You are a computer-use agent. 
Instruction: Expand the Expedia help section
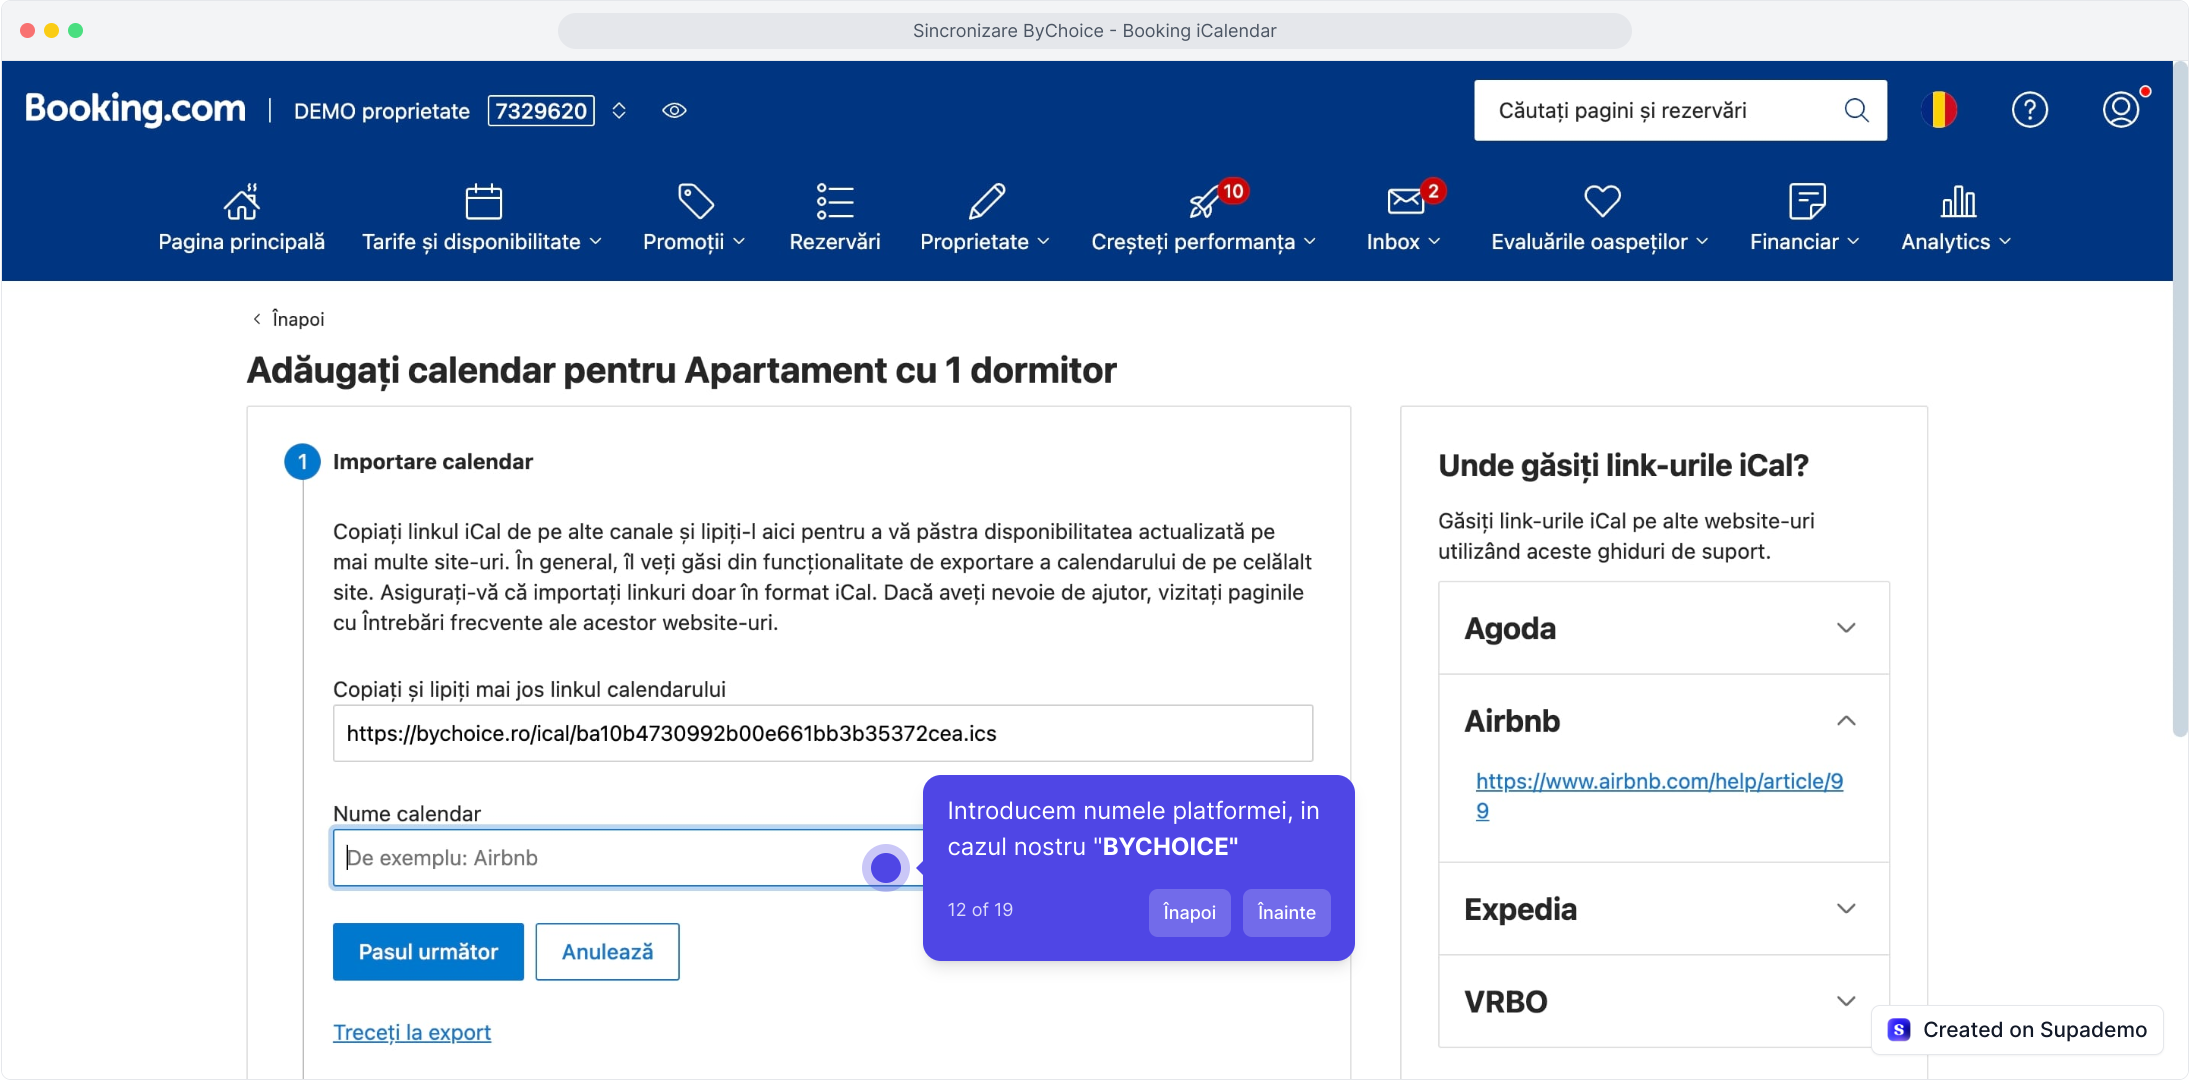pos(1845,909)
